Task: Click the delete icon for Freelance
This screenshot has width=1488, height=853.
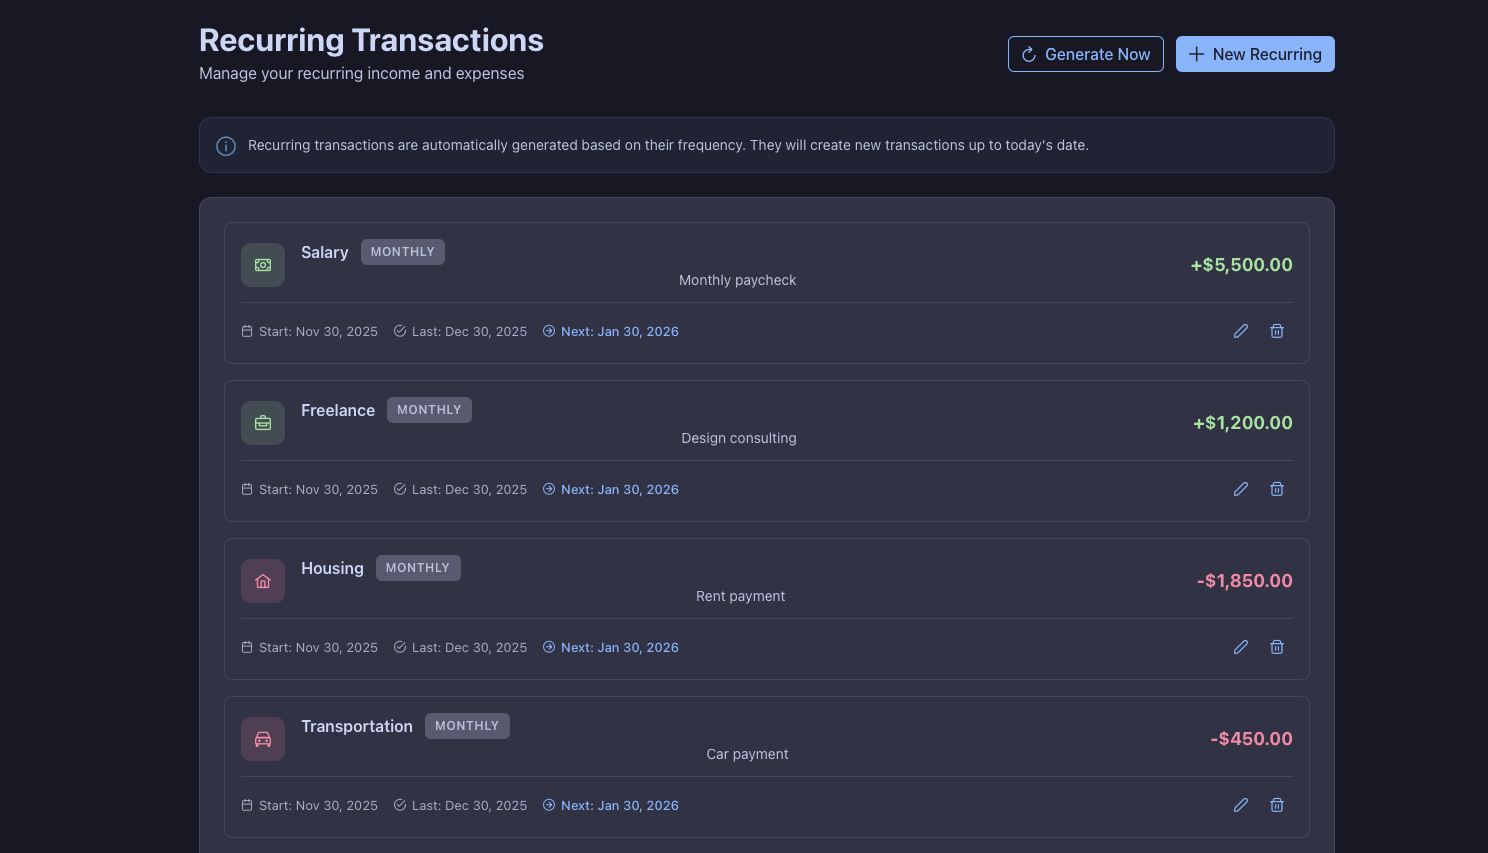Action: 1277,488
